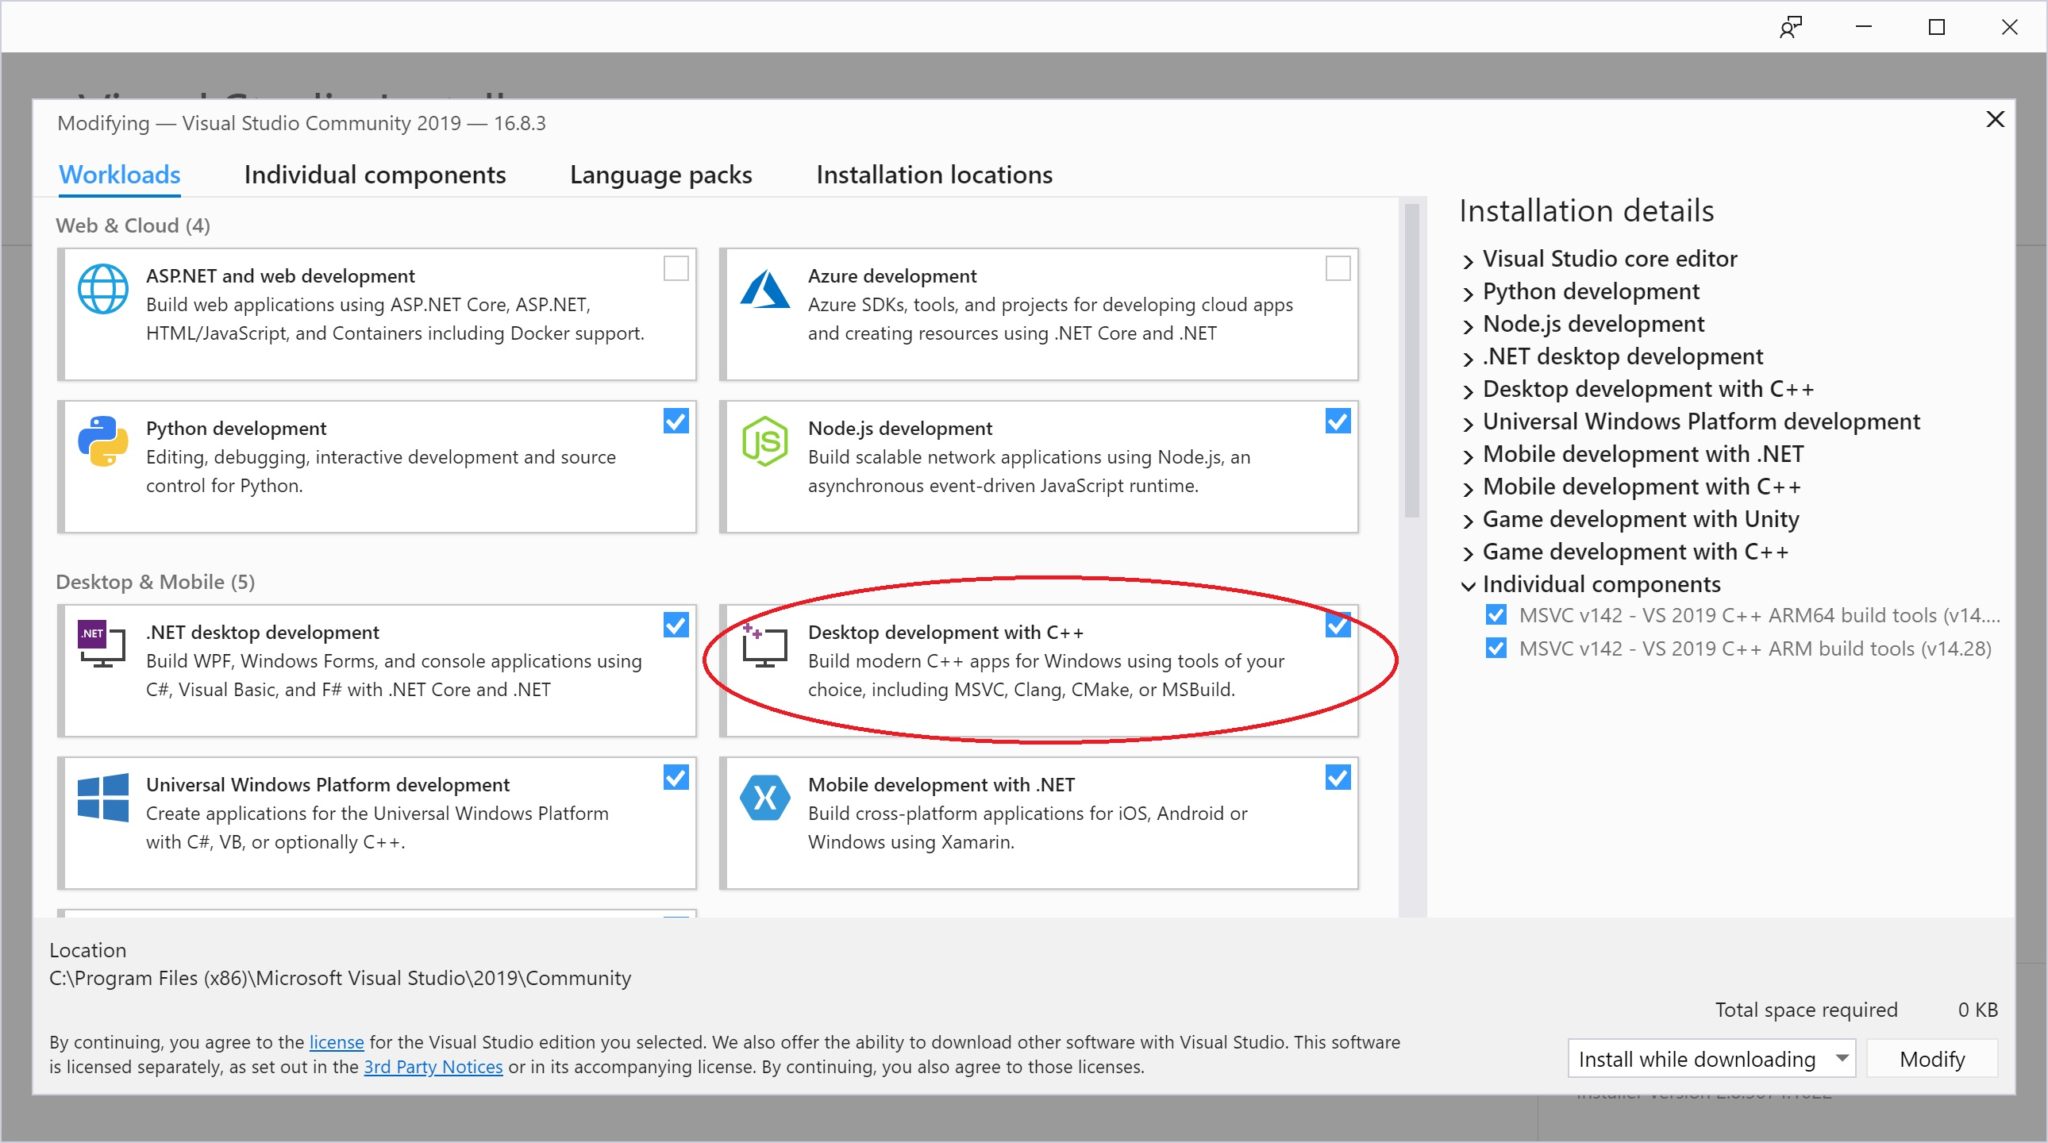The width and height of the screenshot is (2048, 1143).
Task: Expand Universal Windows Platform development details
Action: tap(1468, 424)
